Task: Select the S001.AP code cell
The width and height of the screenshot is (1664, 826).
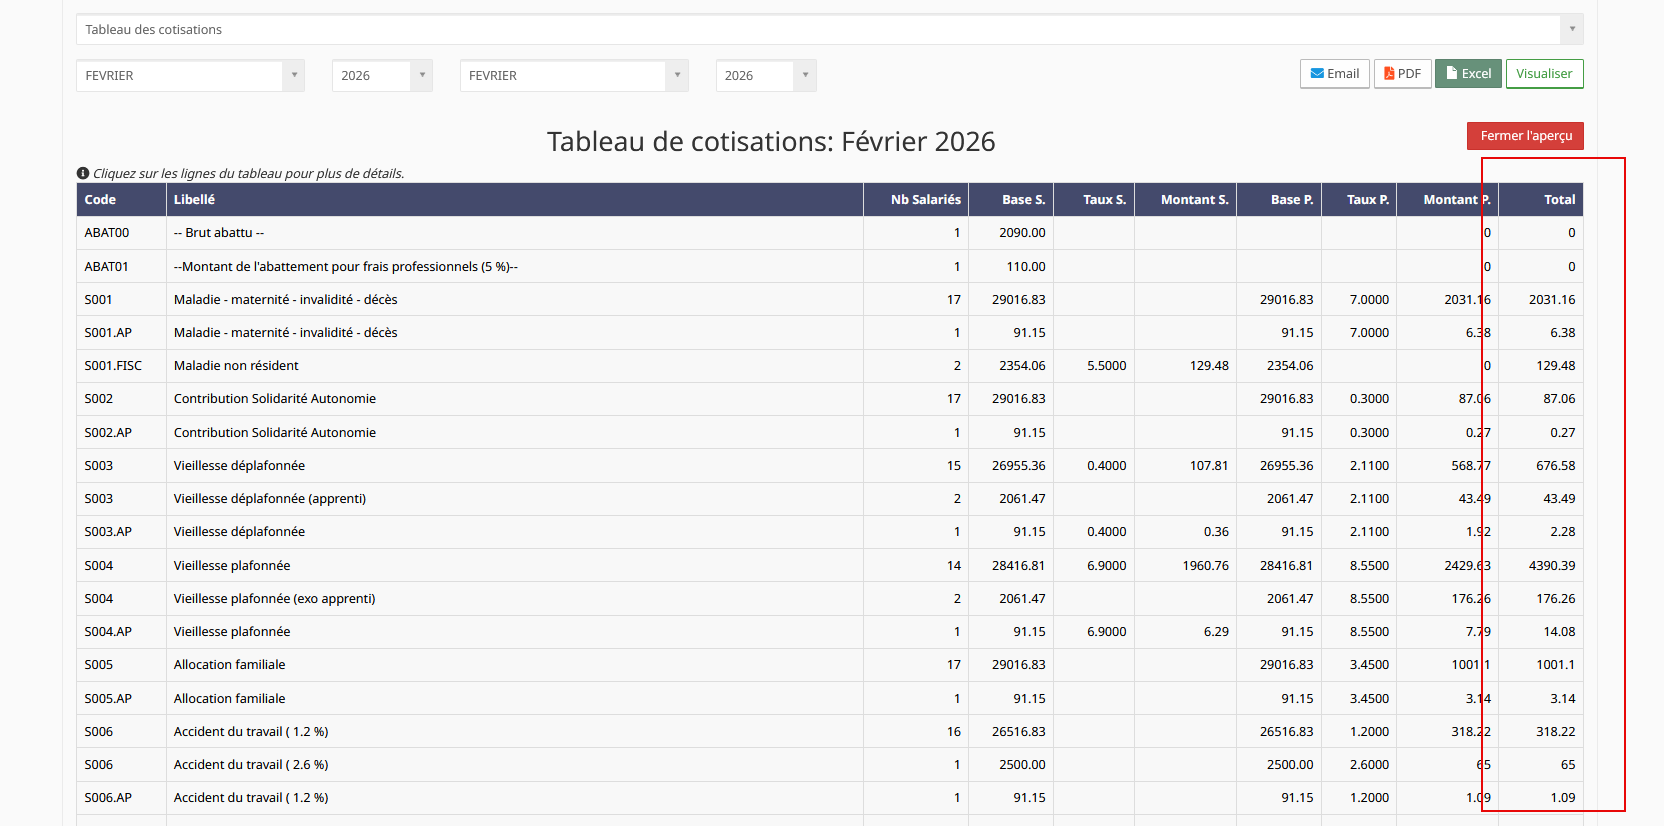Action: pyautogui.click(x=121, y=333)
